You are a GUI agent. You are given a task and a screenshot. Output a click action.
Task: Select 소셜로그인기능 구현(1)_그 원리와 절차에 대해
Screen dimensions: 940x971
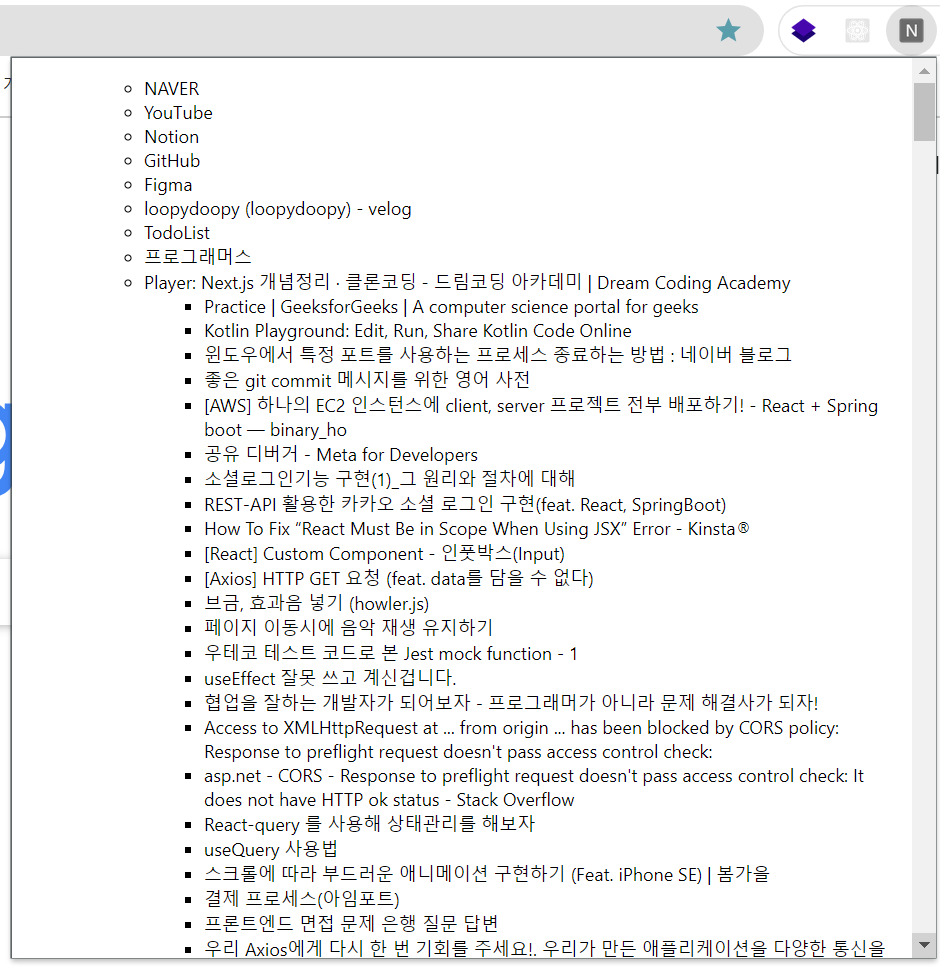(389, 479)
